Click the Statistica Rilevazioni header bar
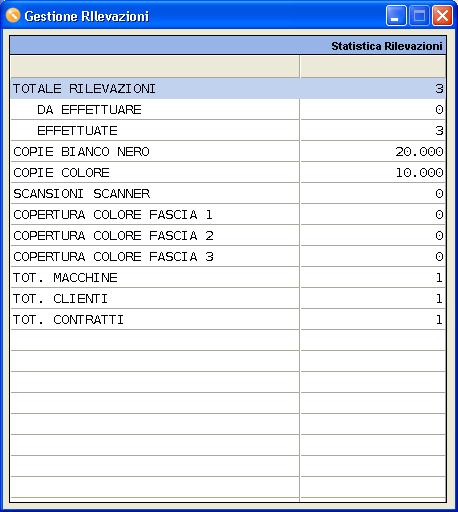Image resolution: width=458 pixels, height=512 pixels. pos(228,45)
